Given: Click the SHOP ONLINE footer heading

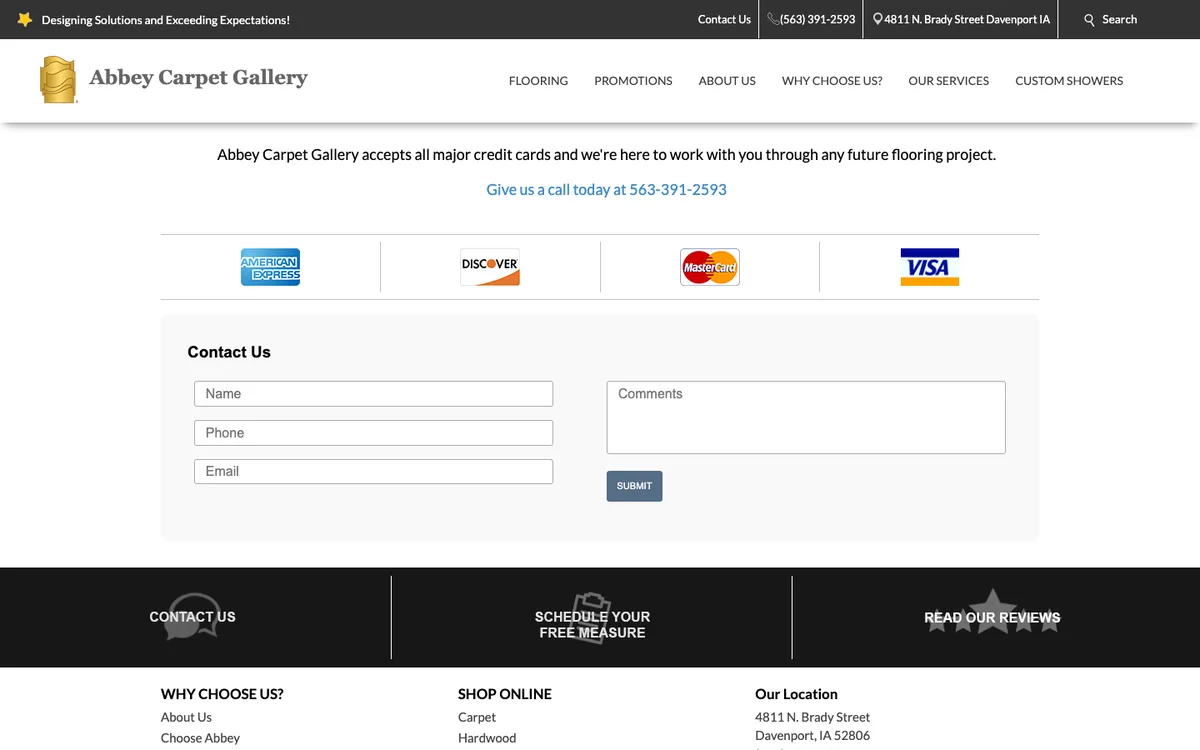Looking at the screenshot, I should 505,694.
